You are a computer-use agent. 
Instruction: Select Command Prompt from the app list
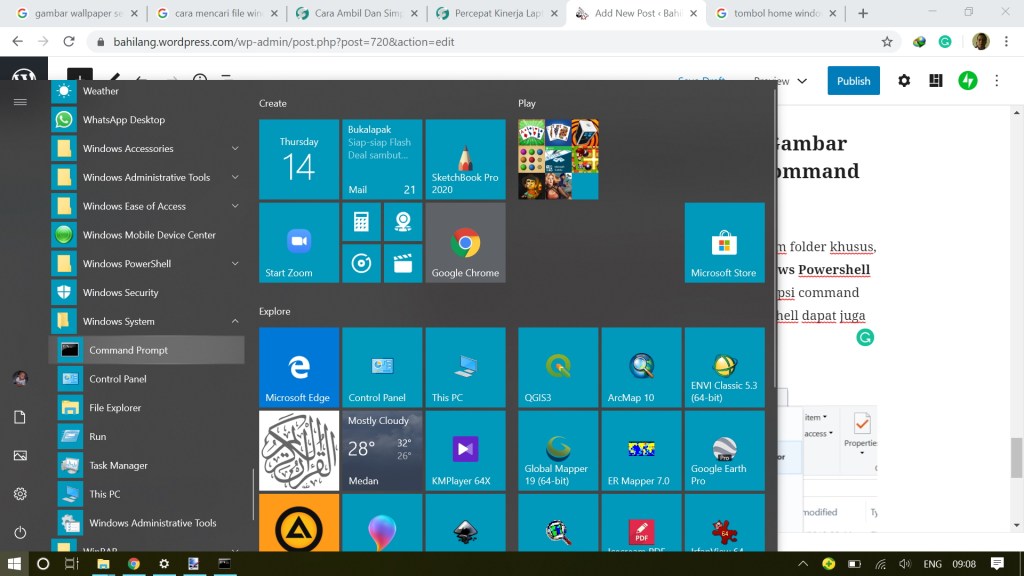tap(128, 350)
